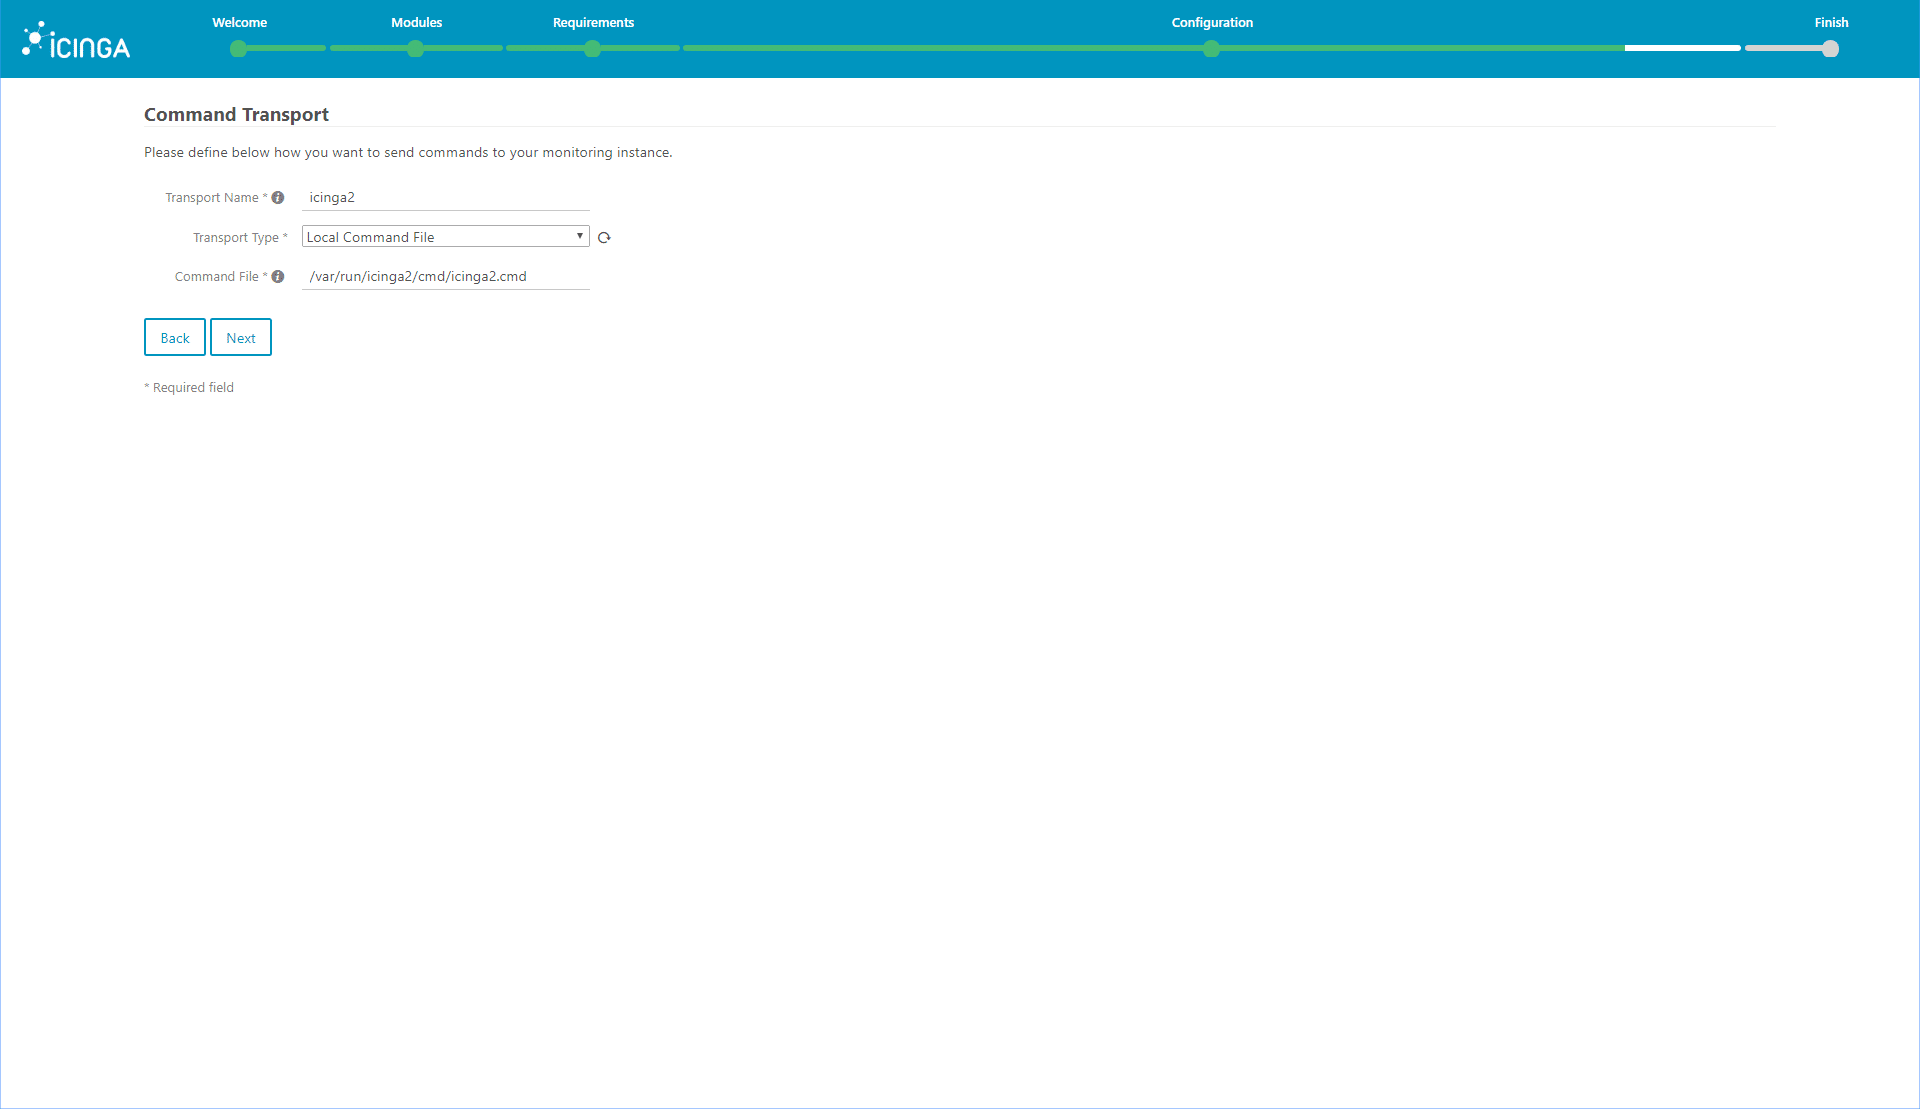The width and height of the screenshot is (1920, 1109).
Task: Click the '* Required field' note
Action: click(189, 388)
